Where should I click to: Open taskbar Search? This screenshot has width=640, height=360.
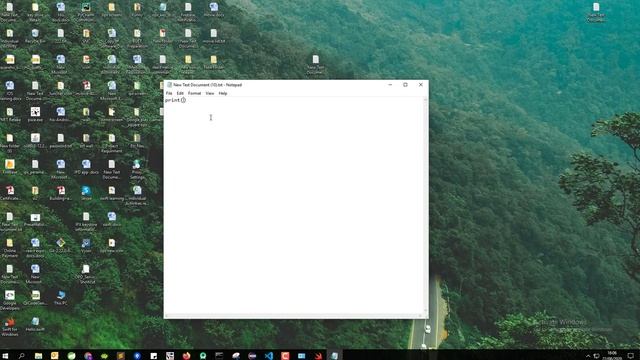pyautogui.click(x=21, y=356)
